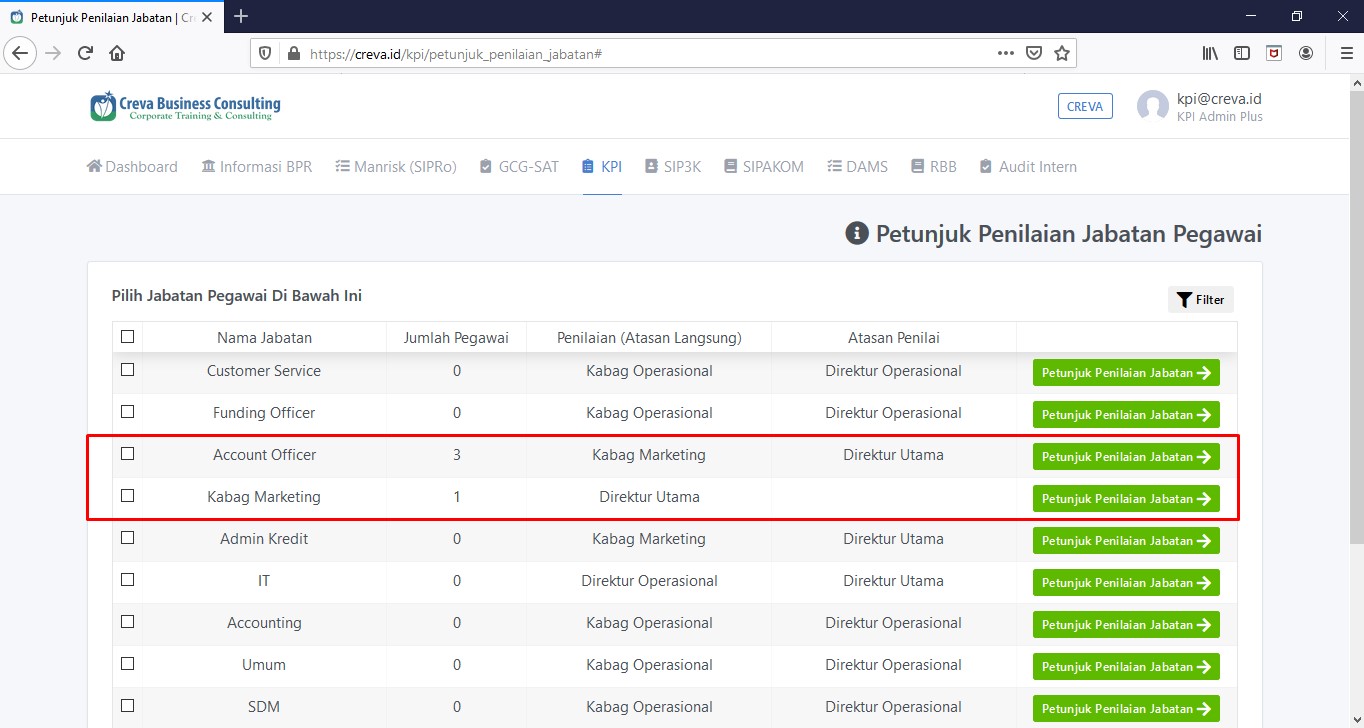Open the DAMS menu

(858, 167)
